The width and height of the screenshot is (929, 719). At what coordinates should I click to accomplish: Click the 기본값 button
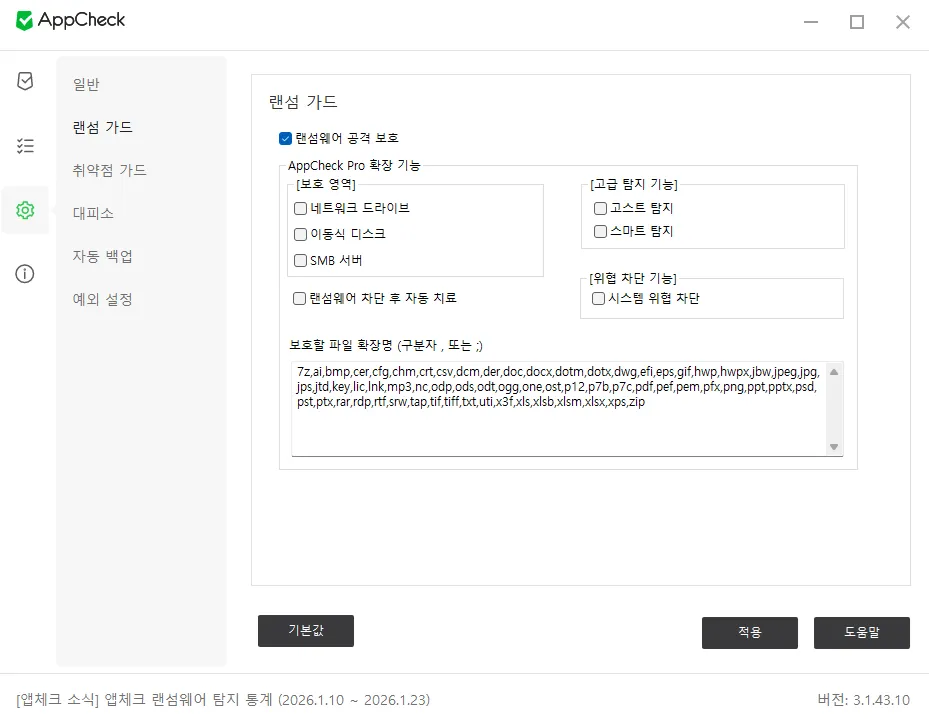pyautogui.click(x=306, y=631)
